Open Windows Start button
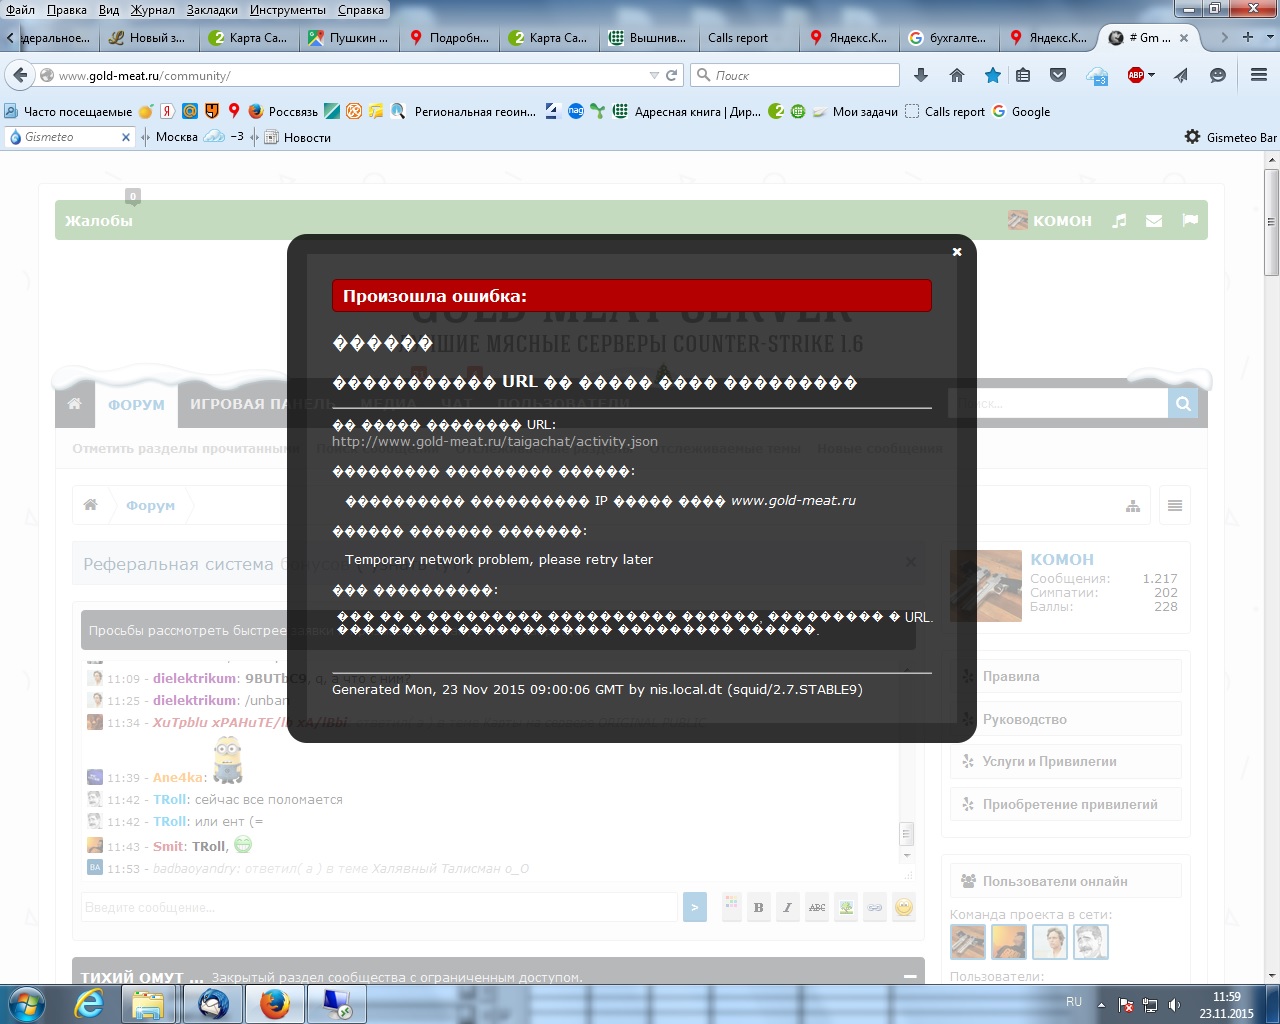This screenshot has width=1280, height=1024. pyautogui.click(x=27, y=1004)
